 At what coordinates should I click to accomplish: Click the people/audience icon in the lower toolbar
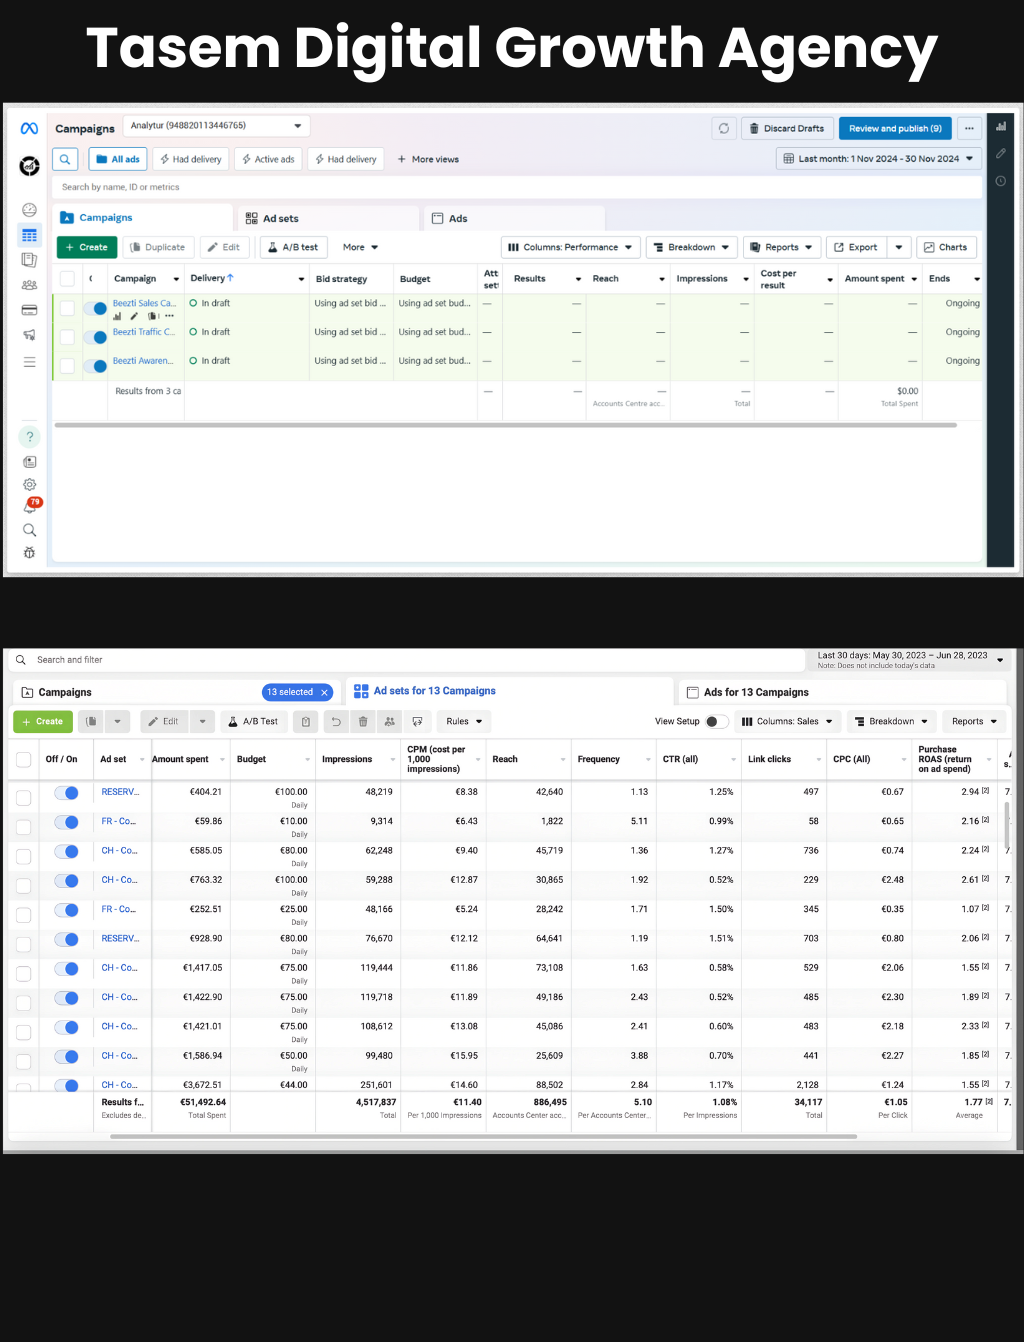[x=390, y=721]
